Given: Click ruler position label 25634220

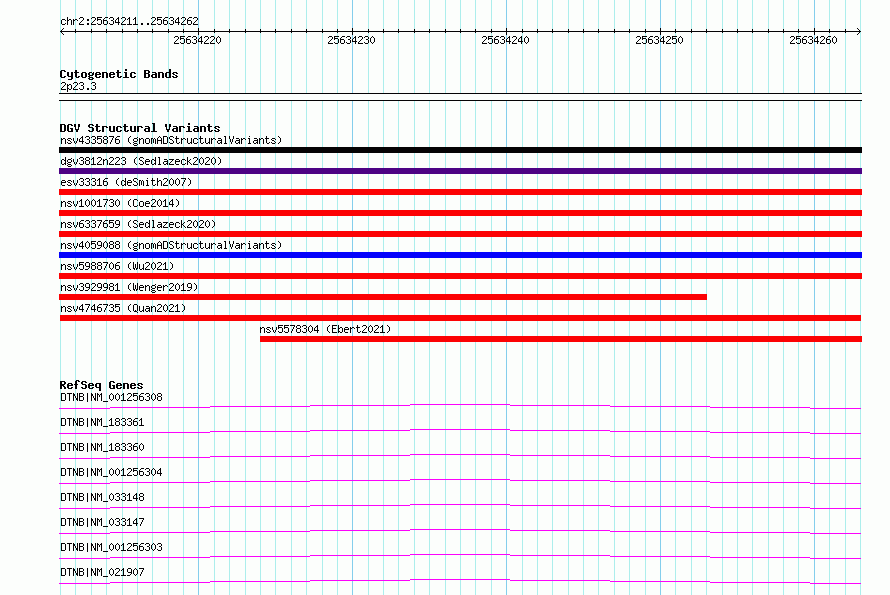Looking at the screenshot, I should coord(198,40).
